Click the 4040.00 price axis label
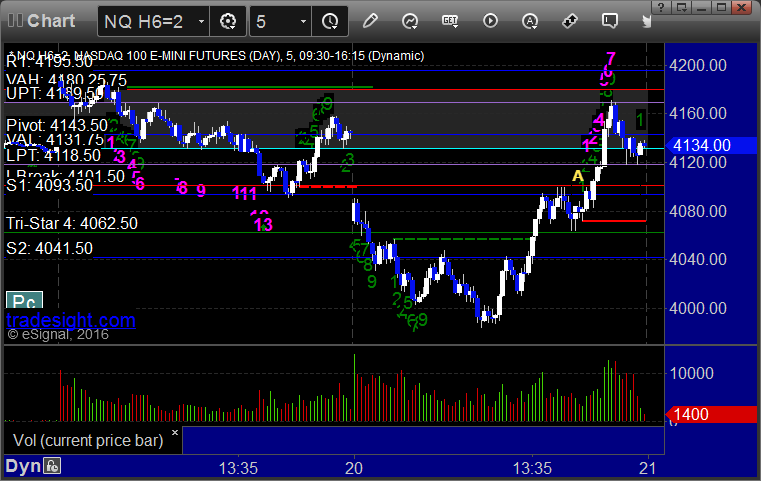 pos(697,259)
